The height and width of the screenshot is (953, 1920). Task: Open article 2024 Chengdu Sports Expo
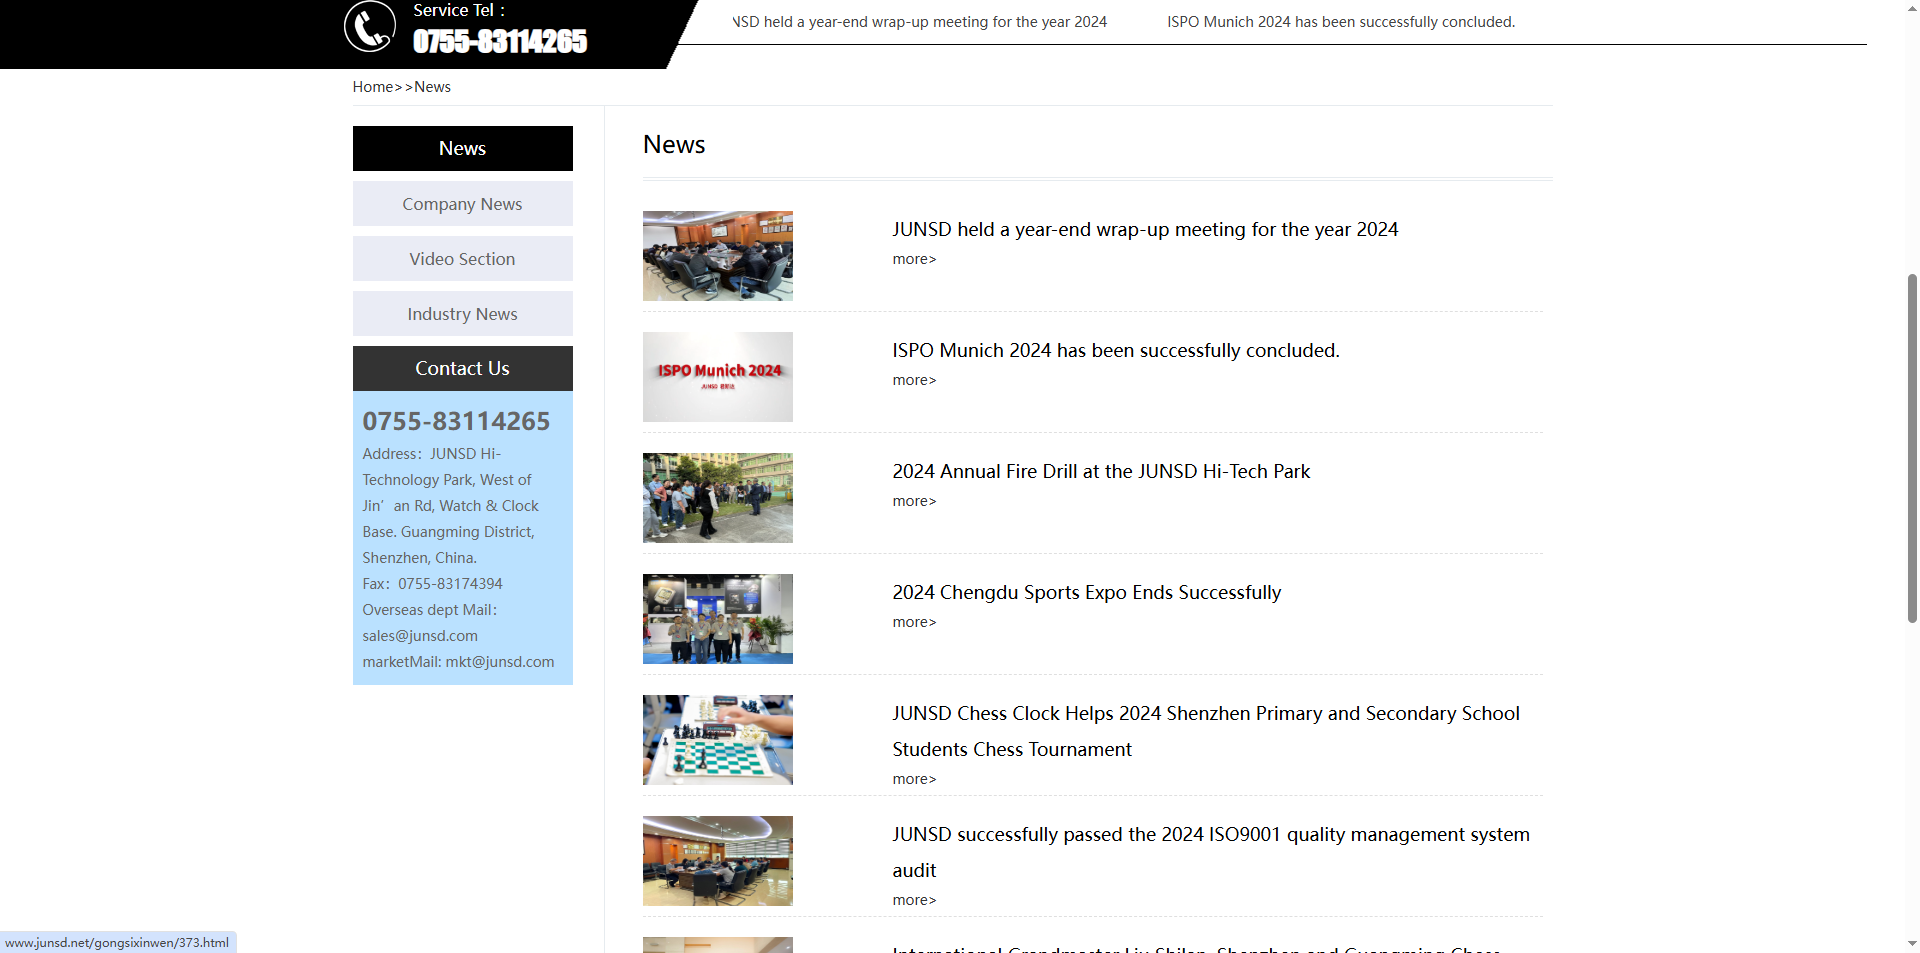click(1087, 592)
